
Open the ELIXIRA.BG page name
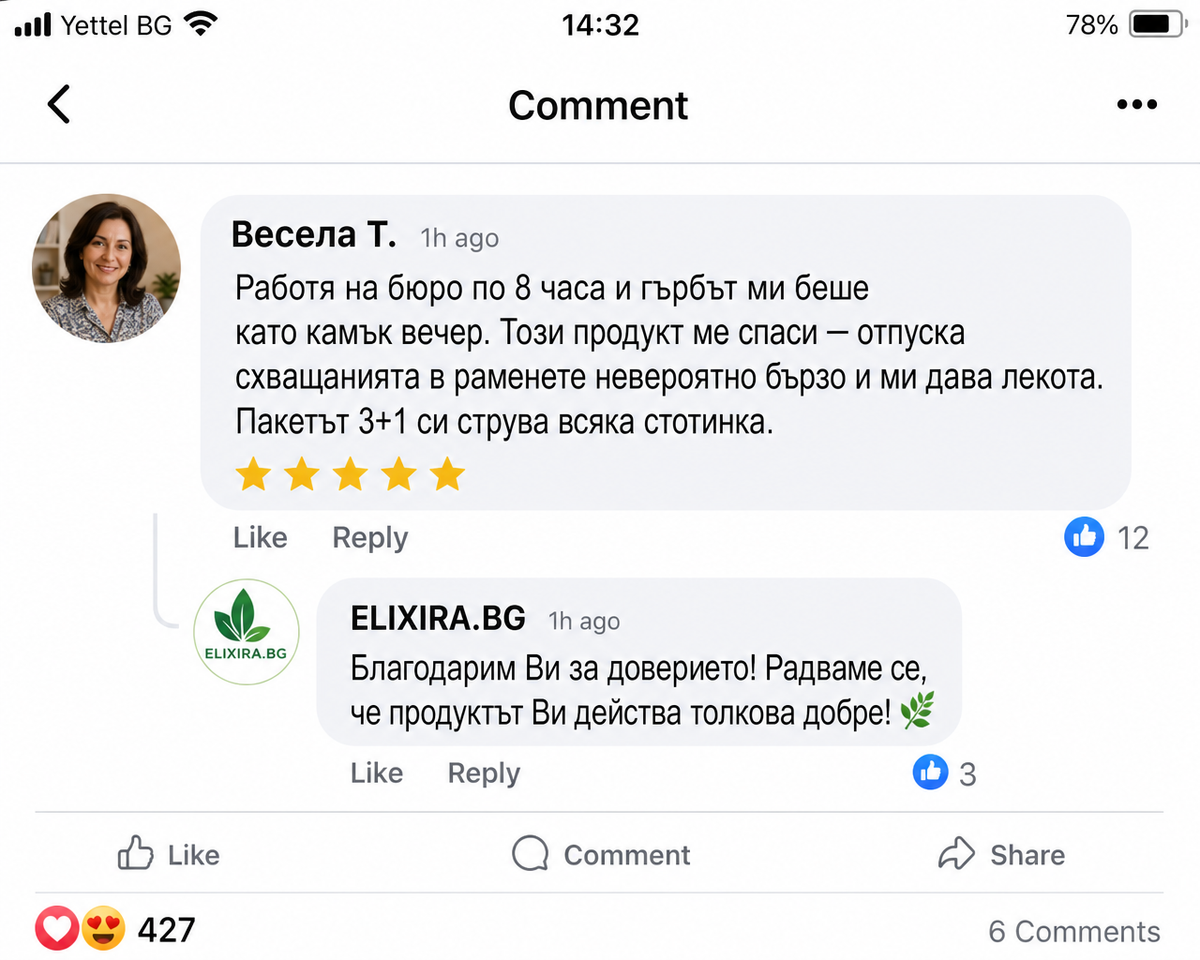click(x=438, y=618)
